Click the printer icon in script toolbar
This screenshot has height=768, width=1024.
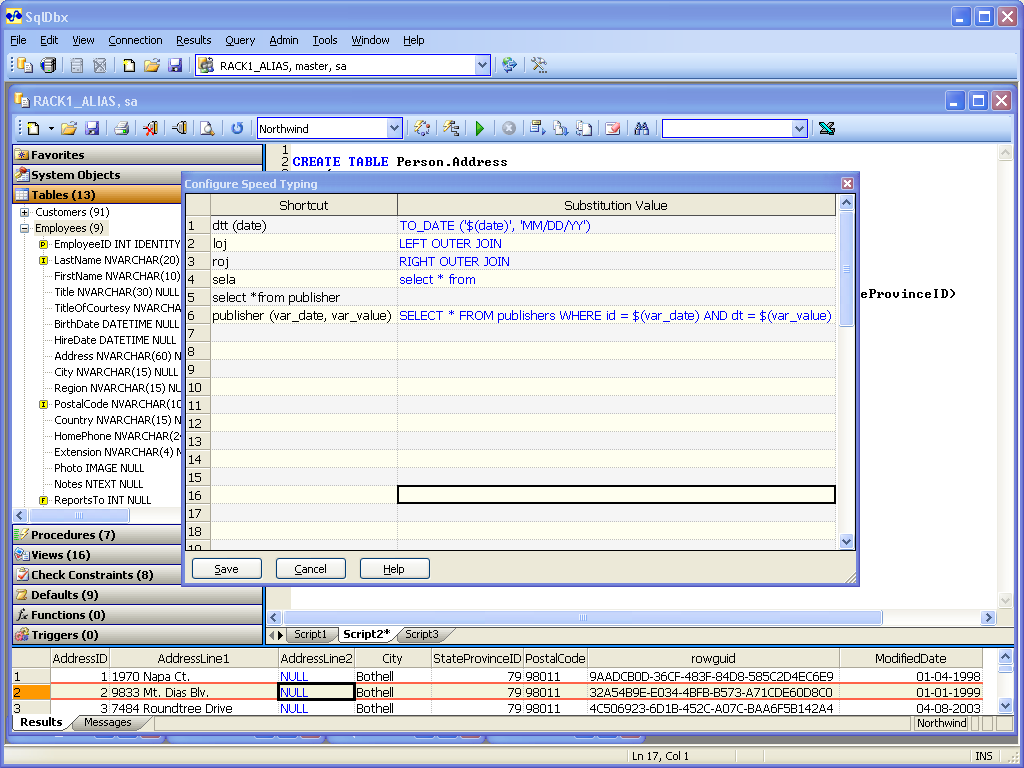[120, 128]
